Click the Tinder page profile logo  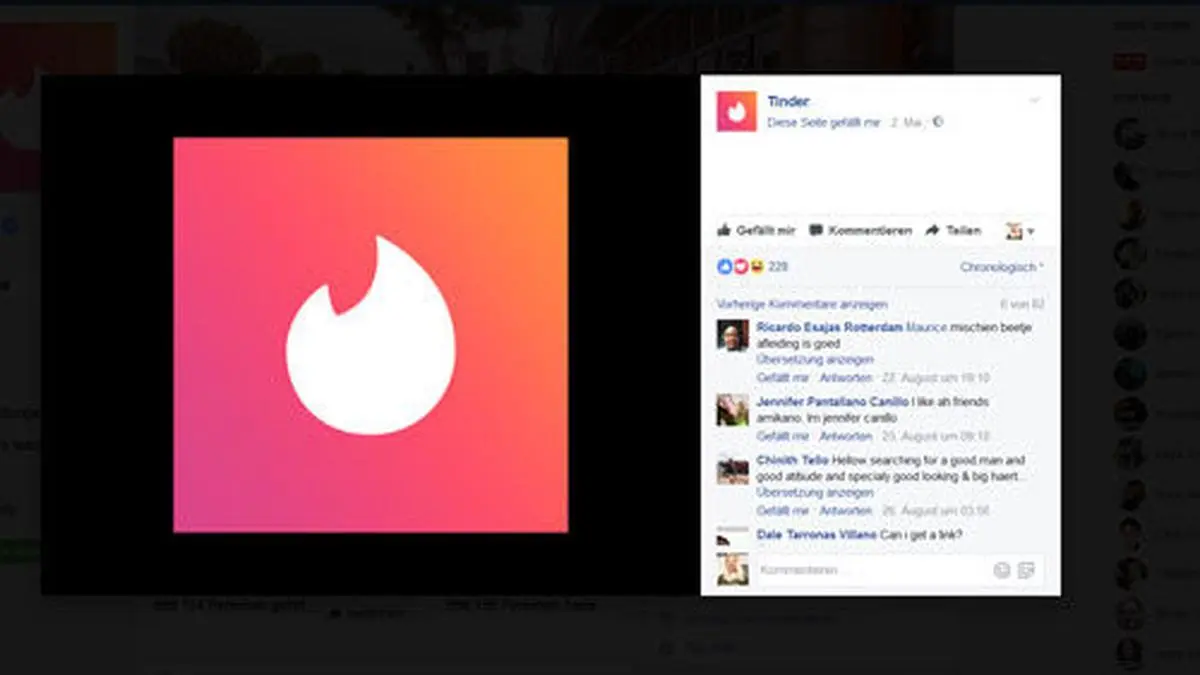pyautogui.click(x=736, y=111)
